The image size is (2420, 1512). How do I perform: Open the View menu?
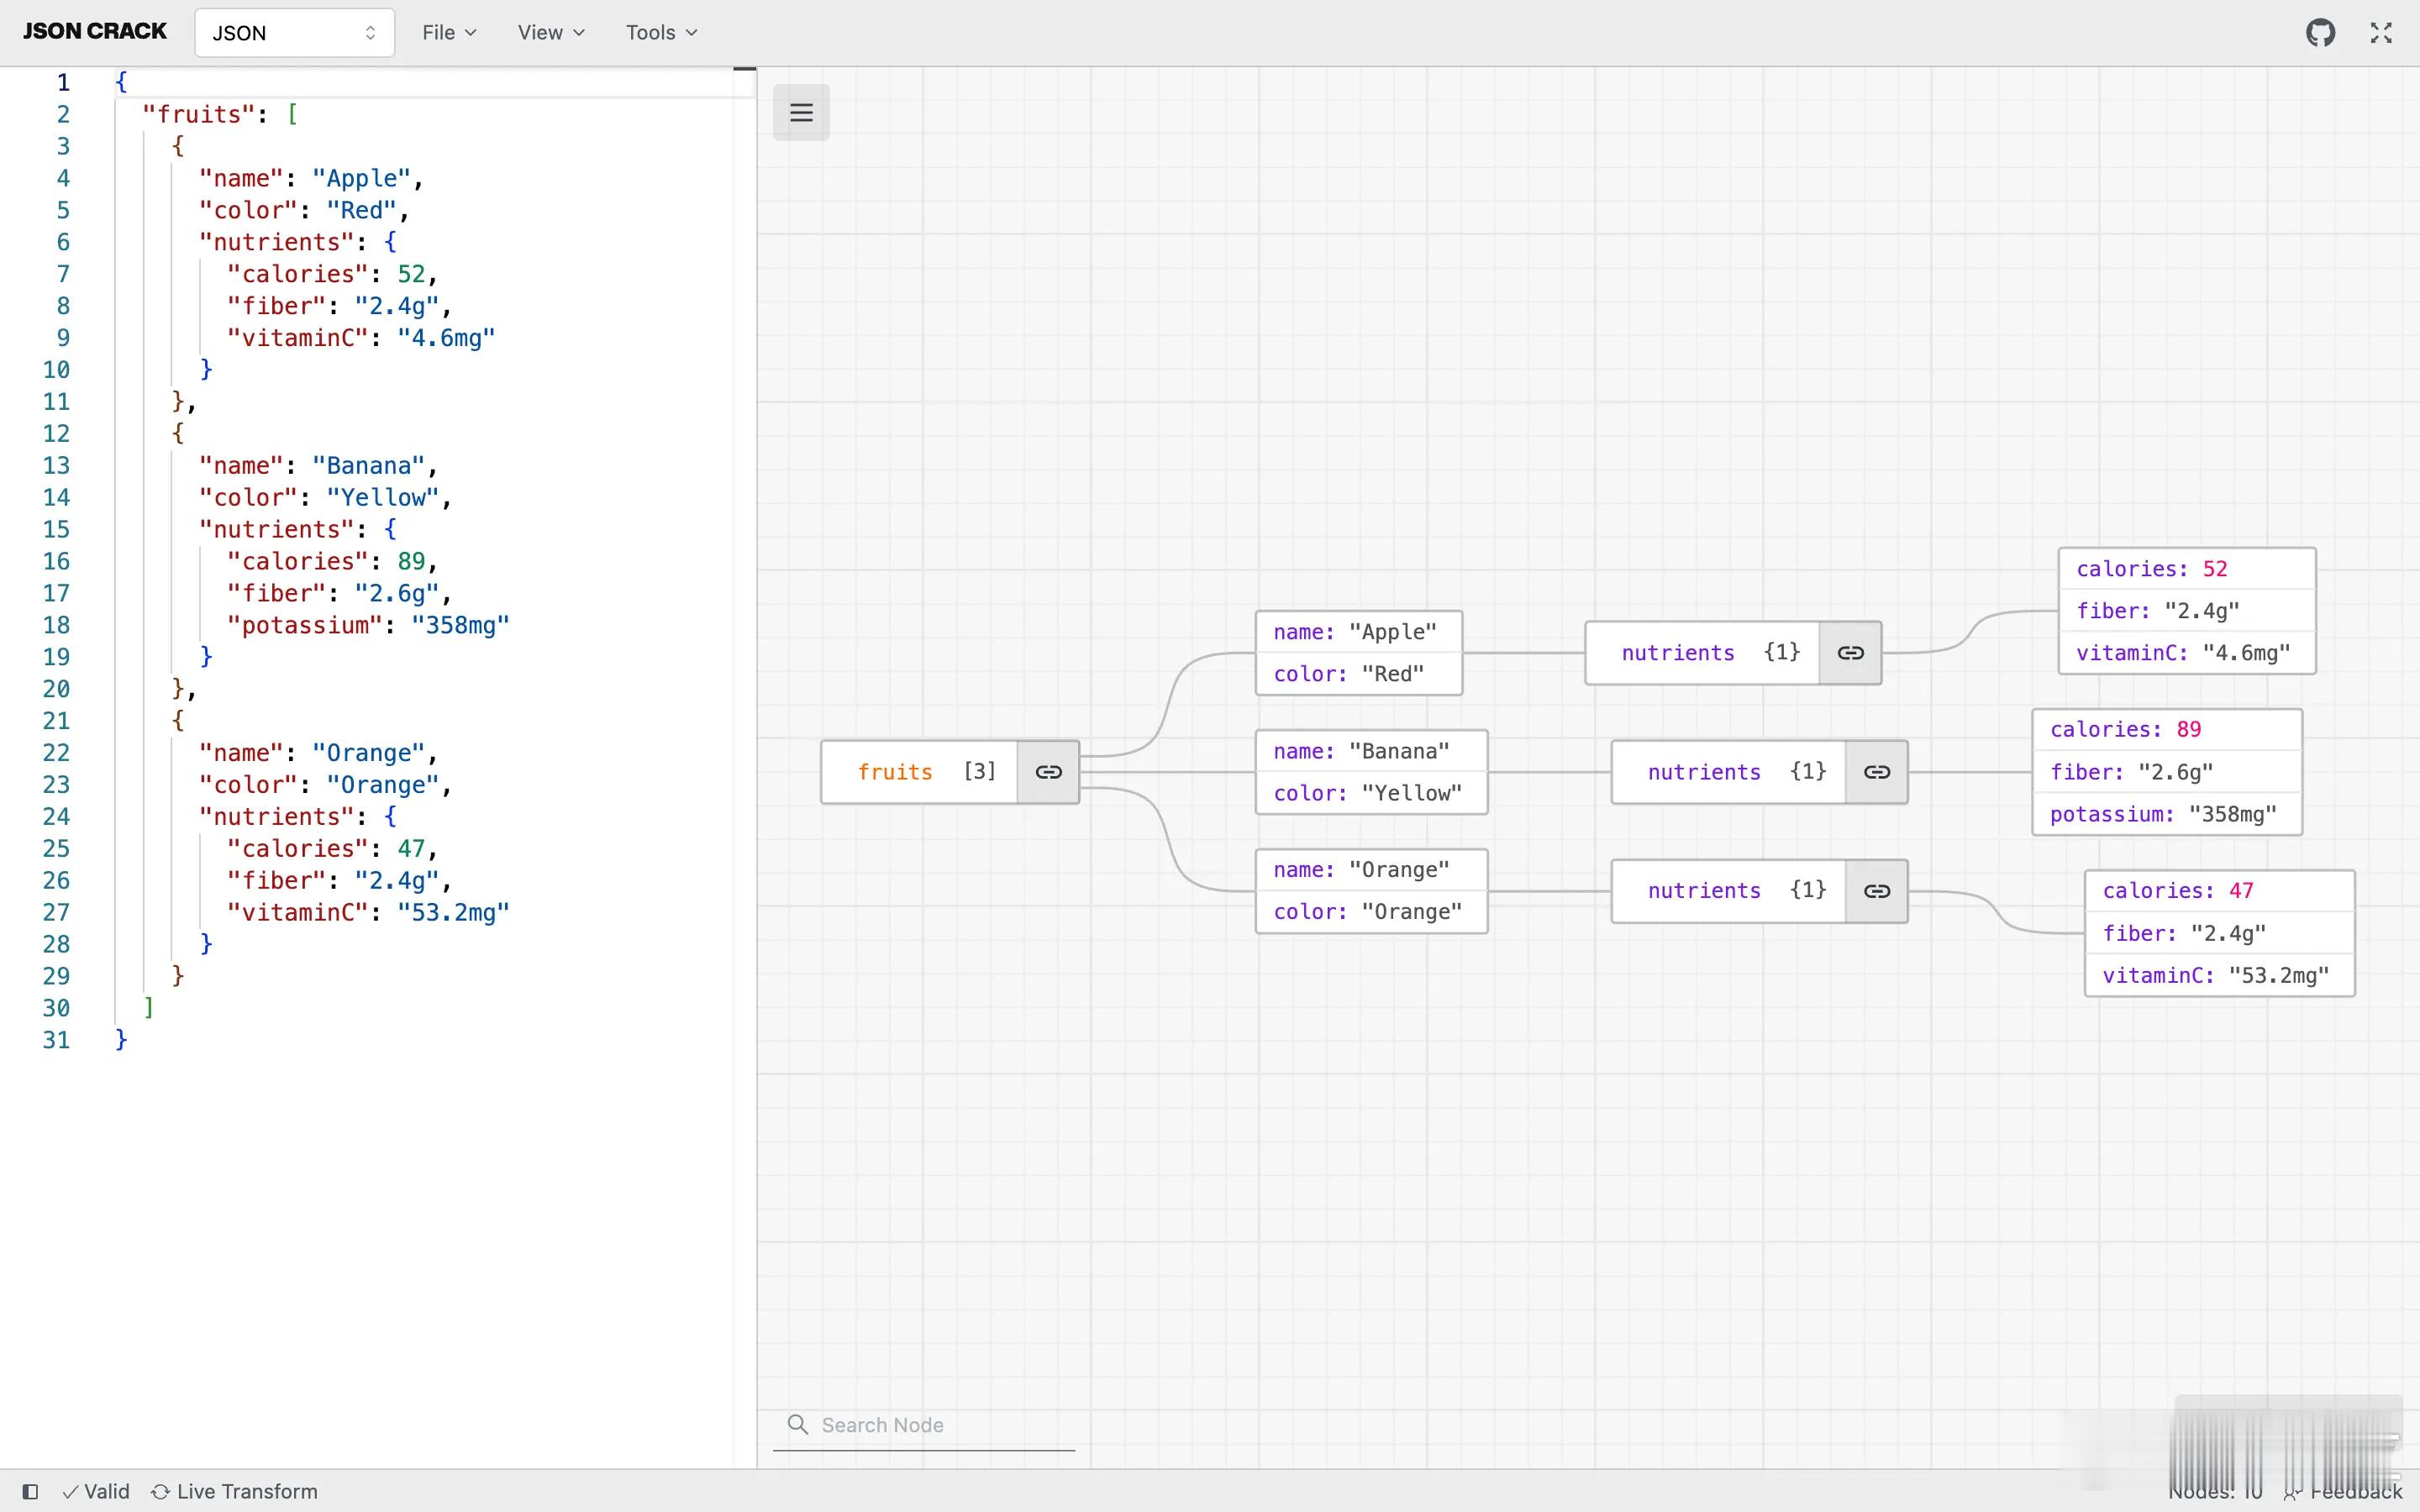tap(551, 33)
